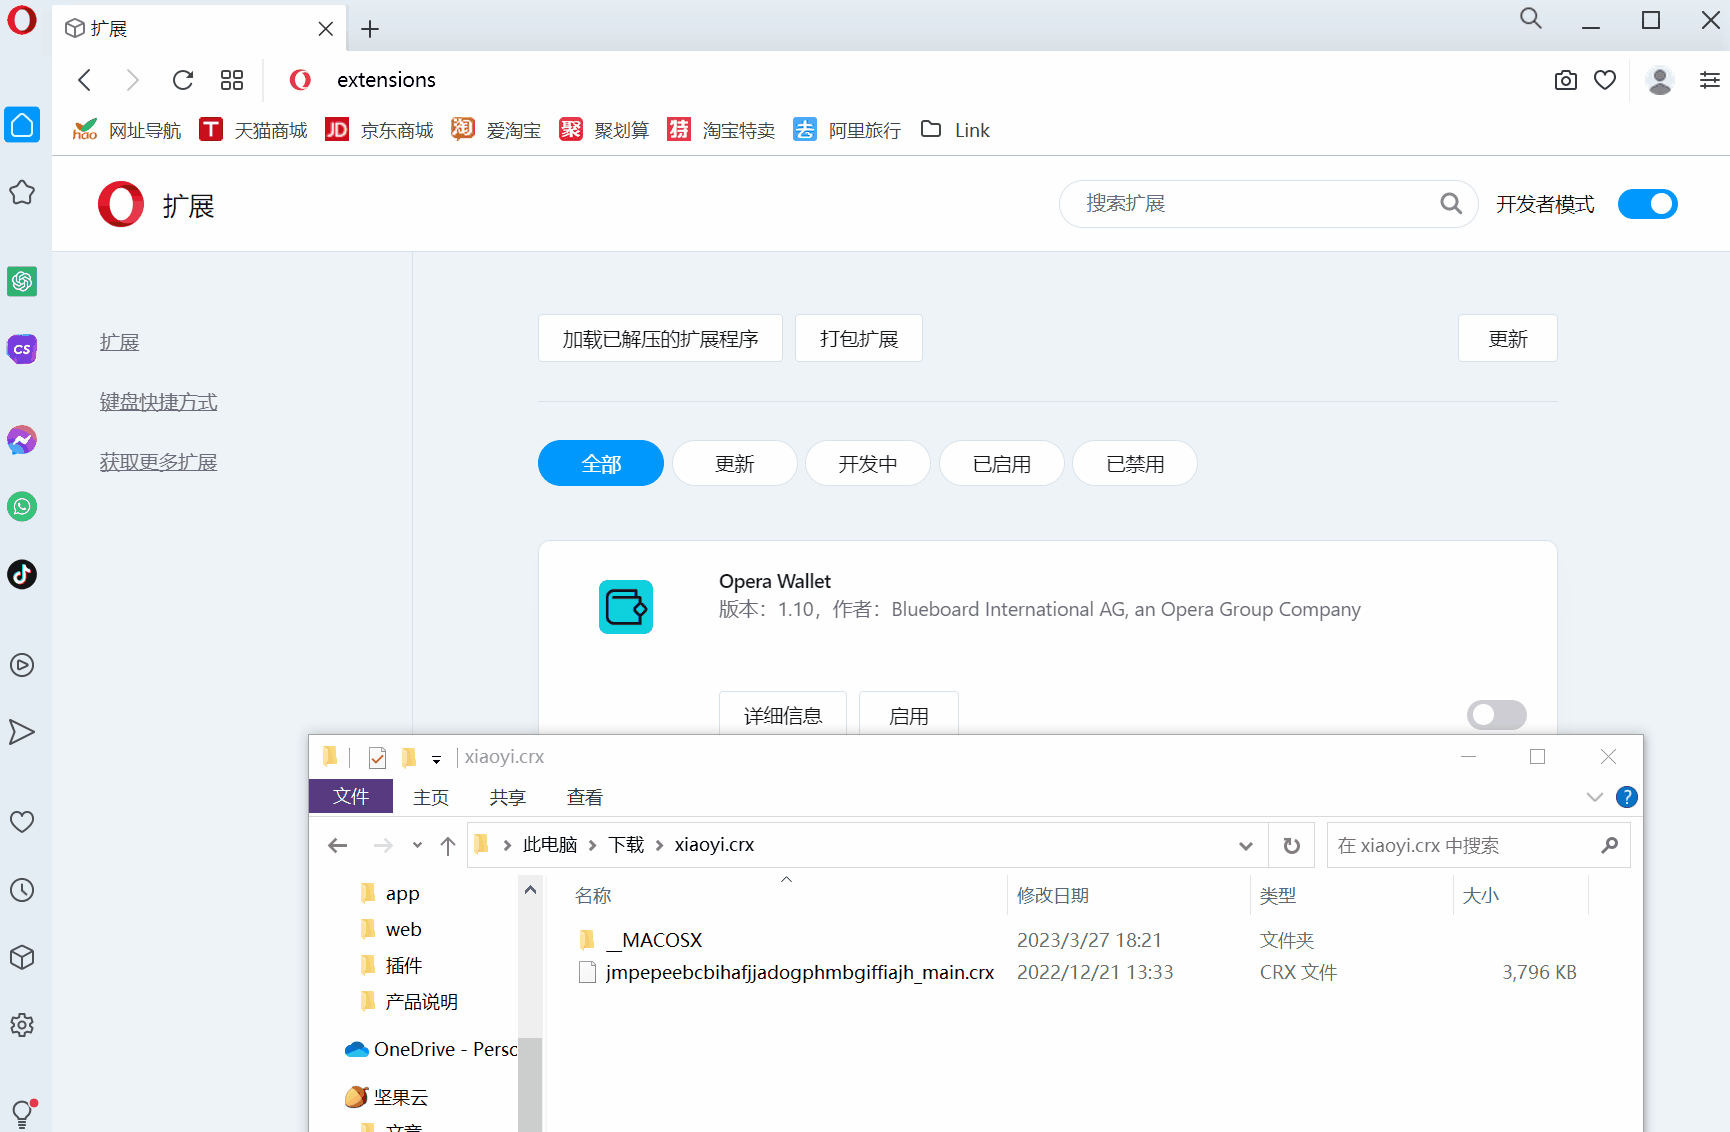This screenshot has height=1132, width=1730.
Task: Open the 查看 ribbon tab in Explorer
Action: point(584,797)
